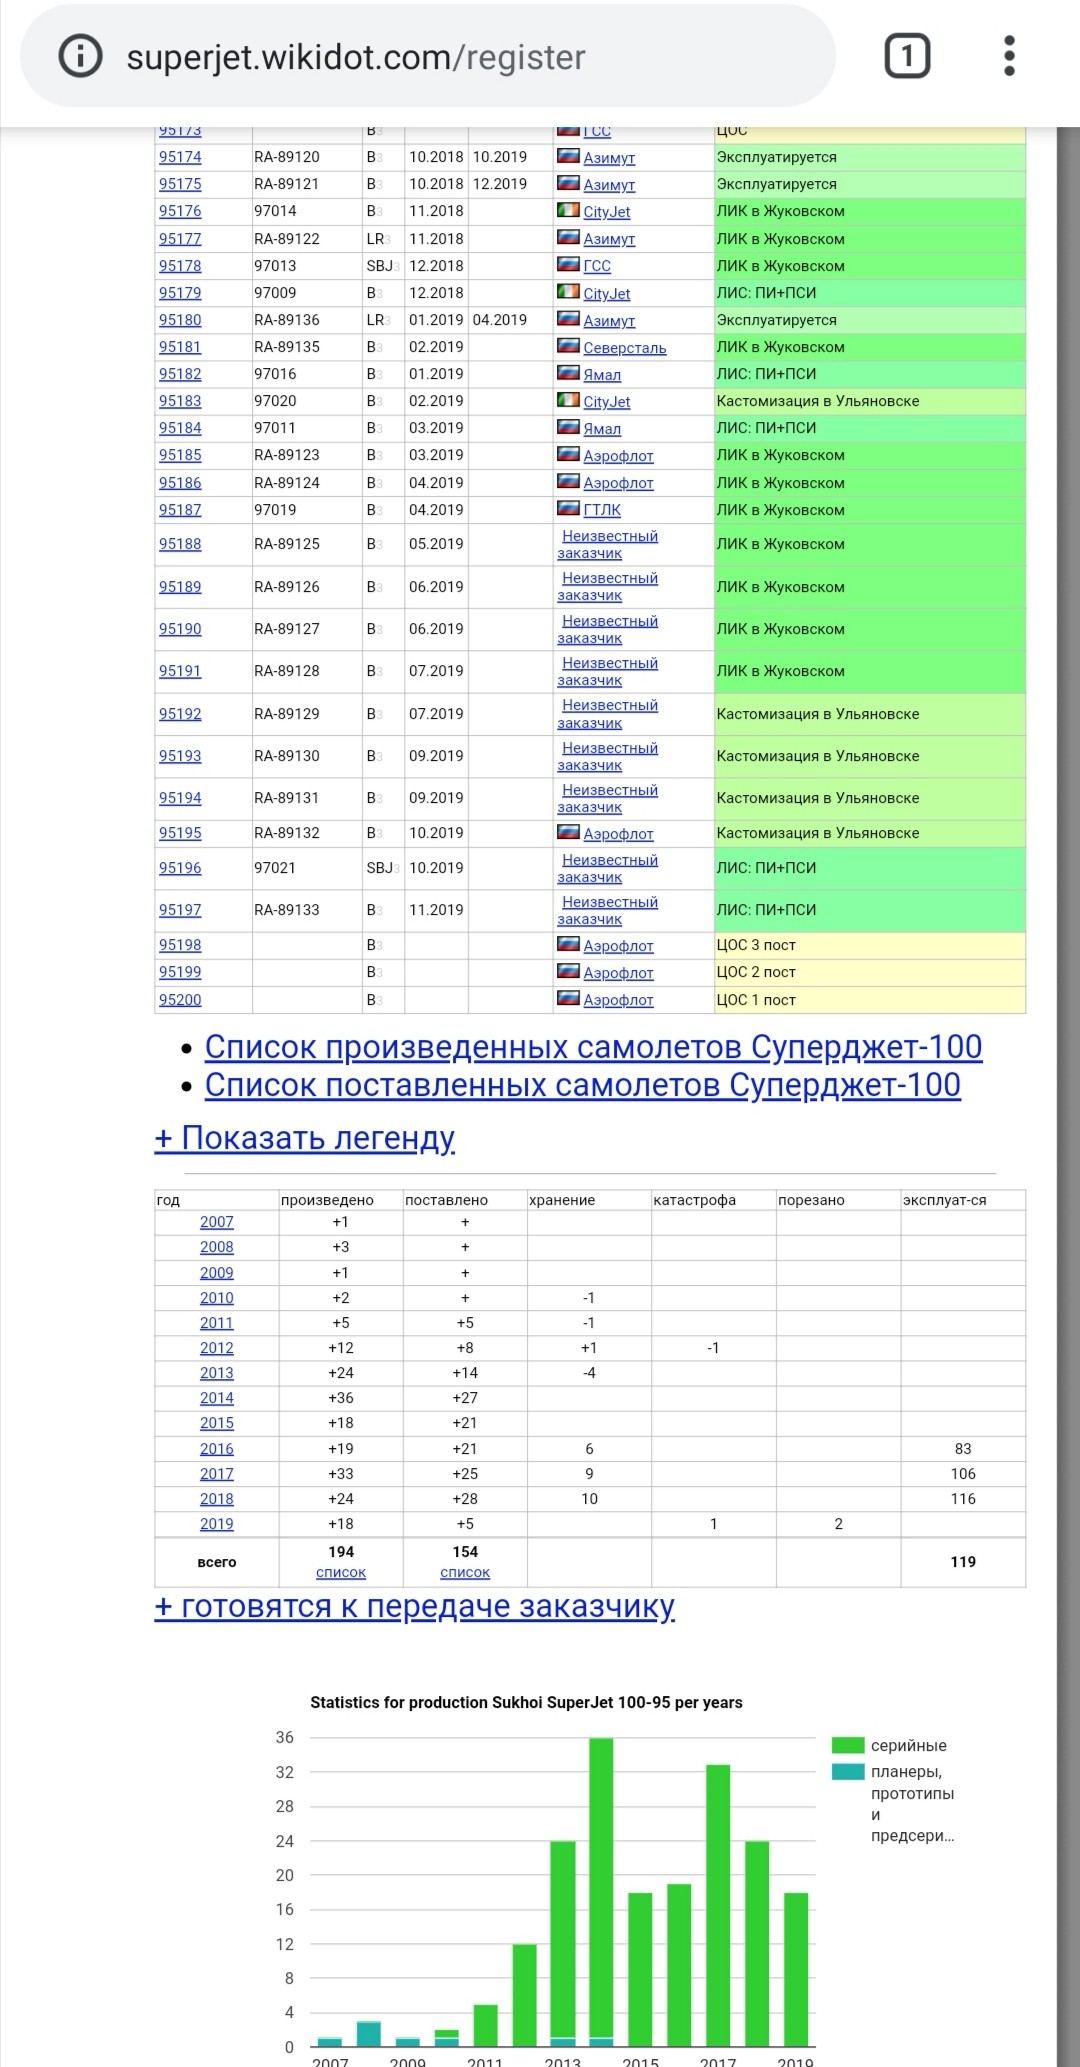Click Irish flag icon in row 95183
Screen dimensions: 1080x2067
[568, 400]
